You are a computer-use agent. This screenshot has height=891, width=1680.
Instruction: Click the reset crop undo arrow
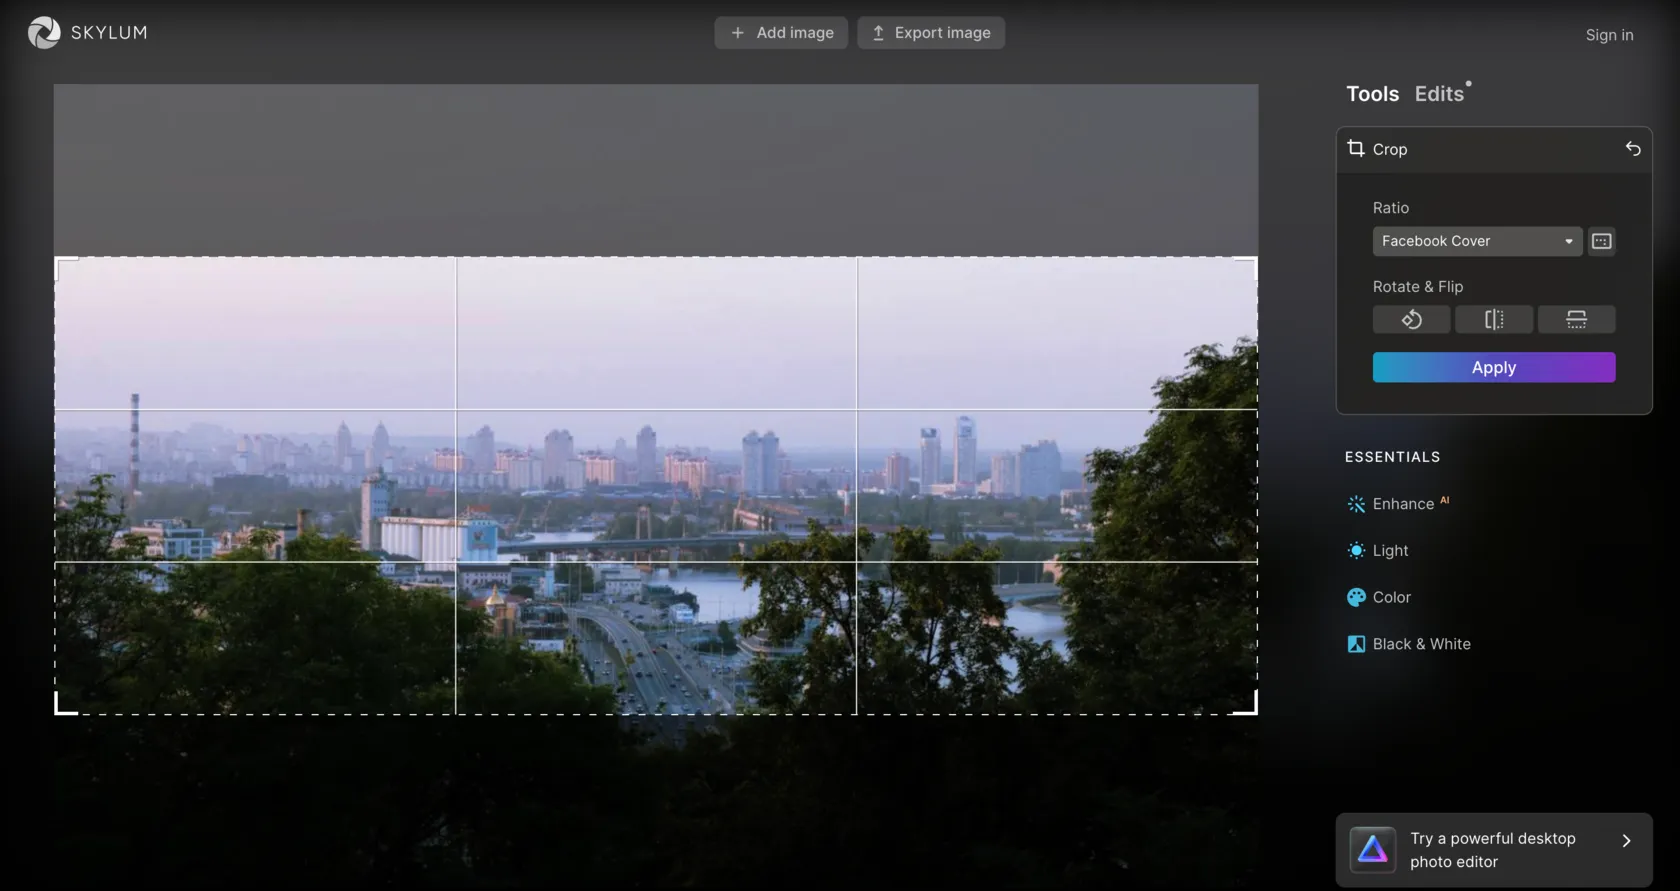pos(1632,149)
